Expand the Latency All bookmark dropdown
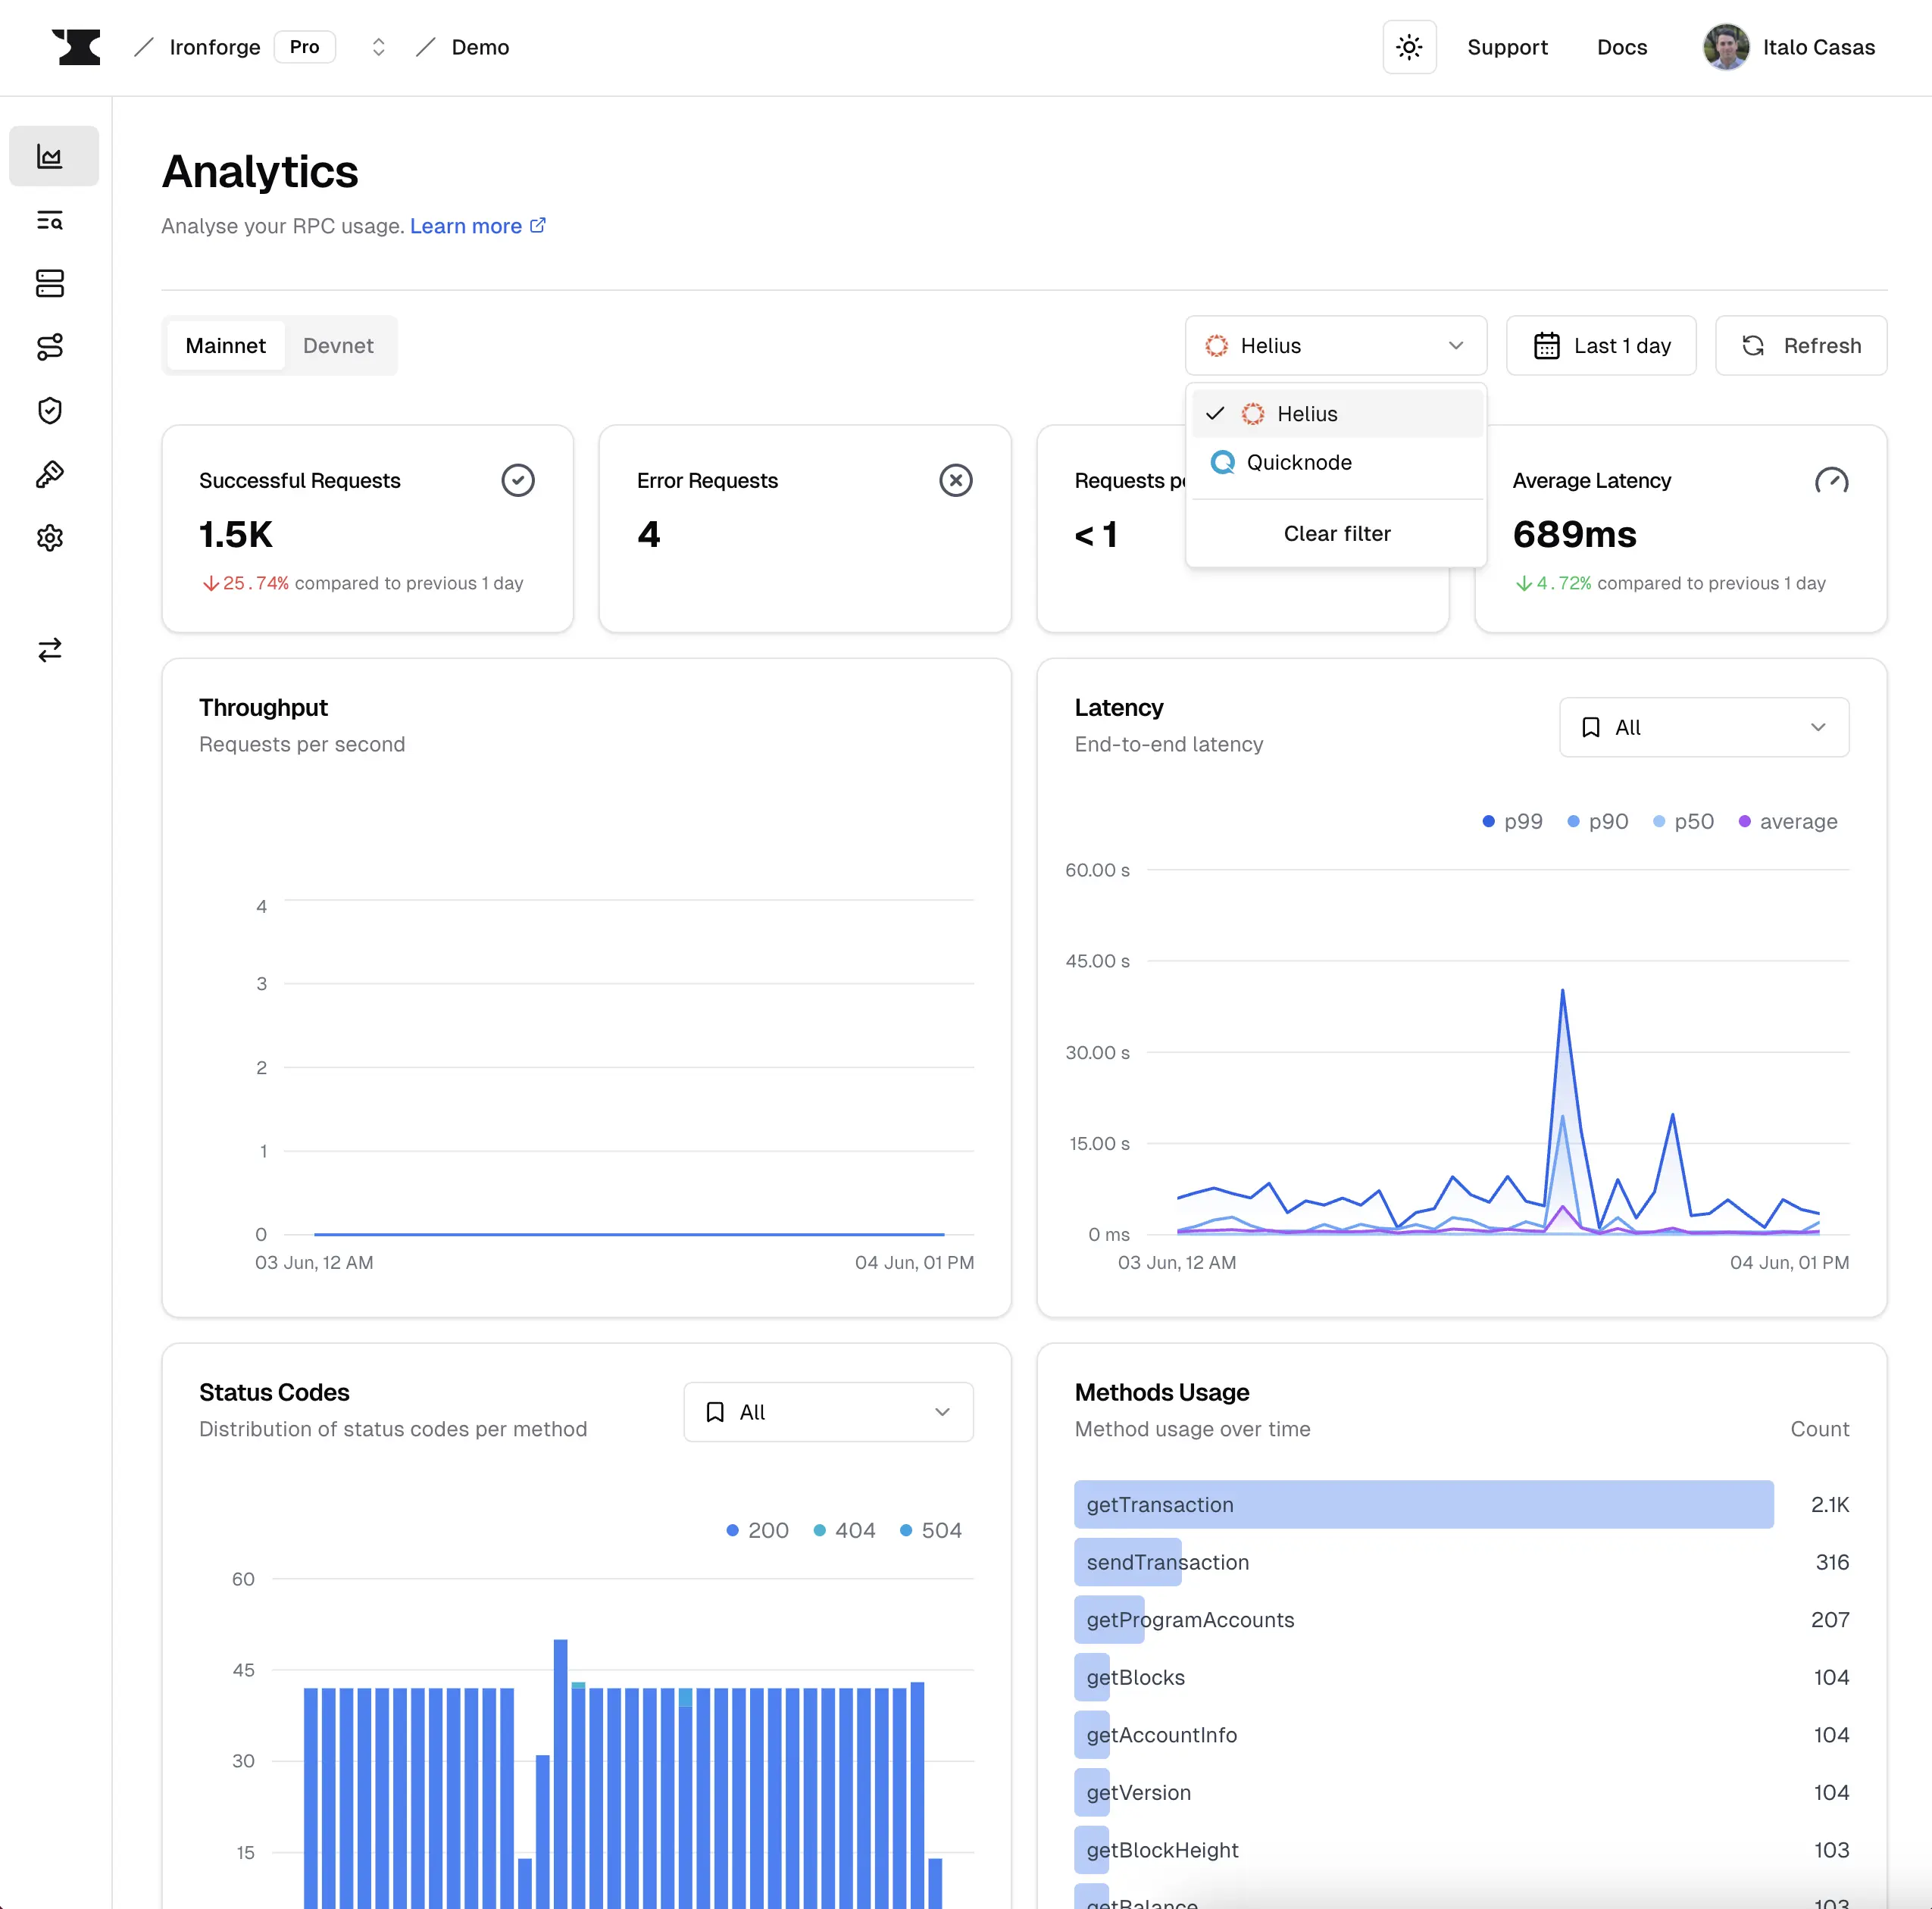This screenshot has width=1932, height=1909. [x=1704, y=727]
